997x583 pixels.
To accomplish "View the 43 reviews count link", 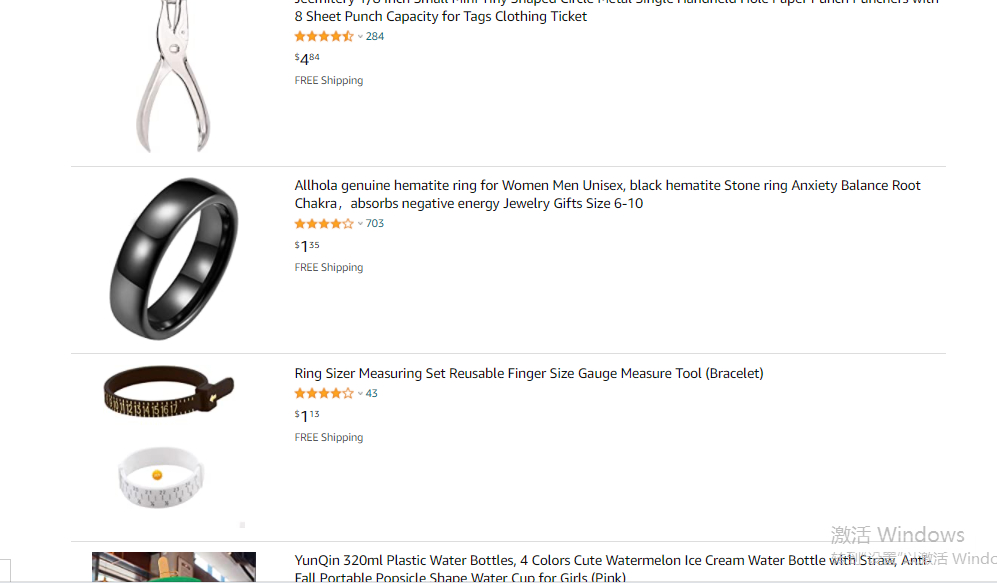I will tap(372, 393).
